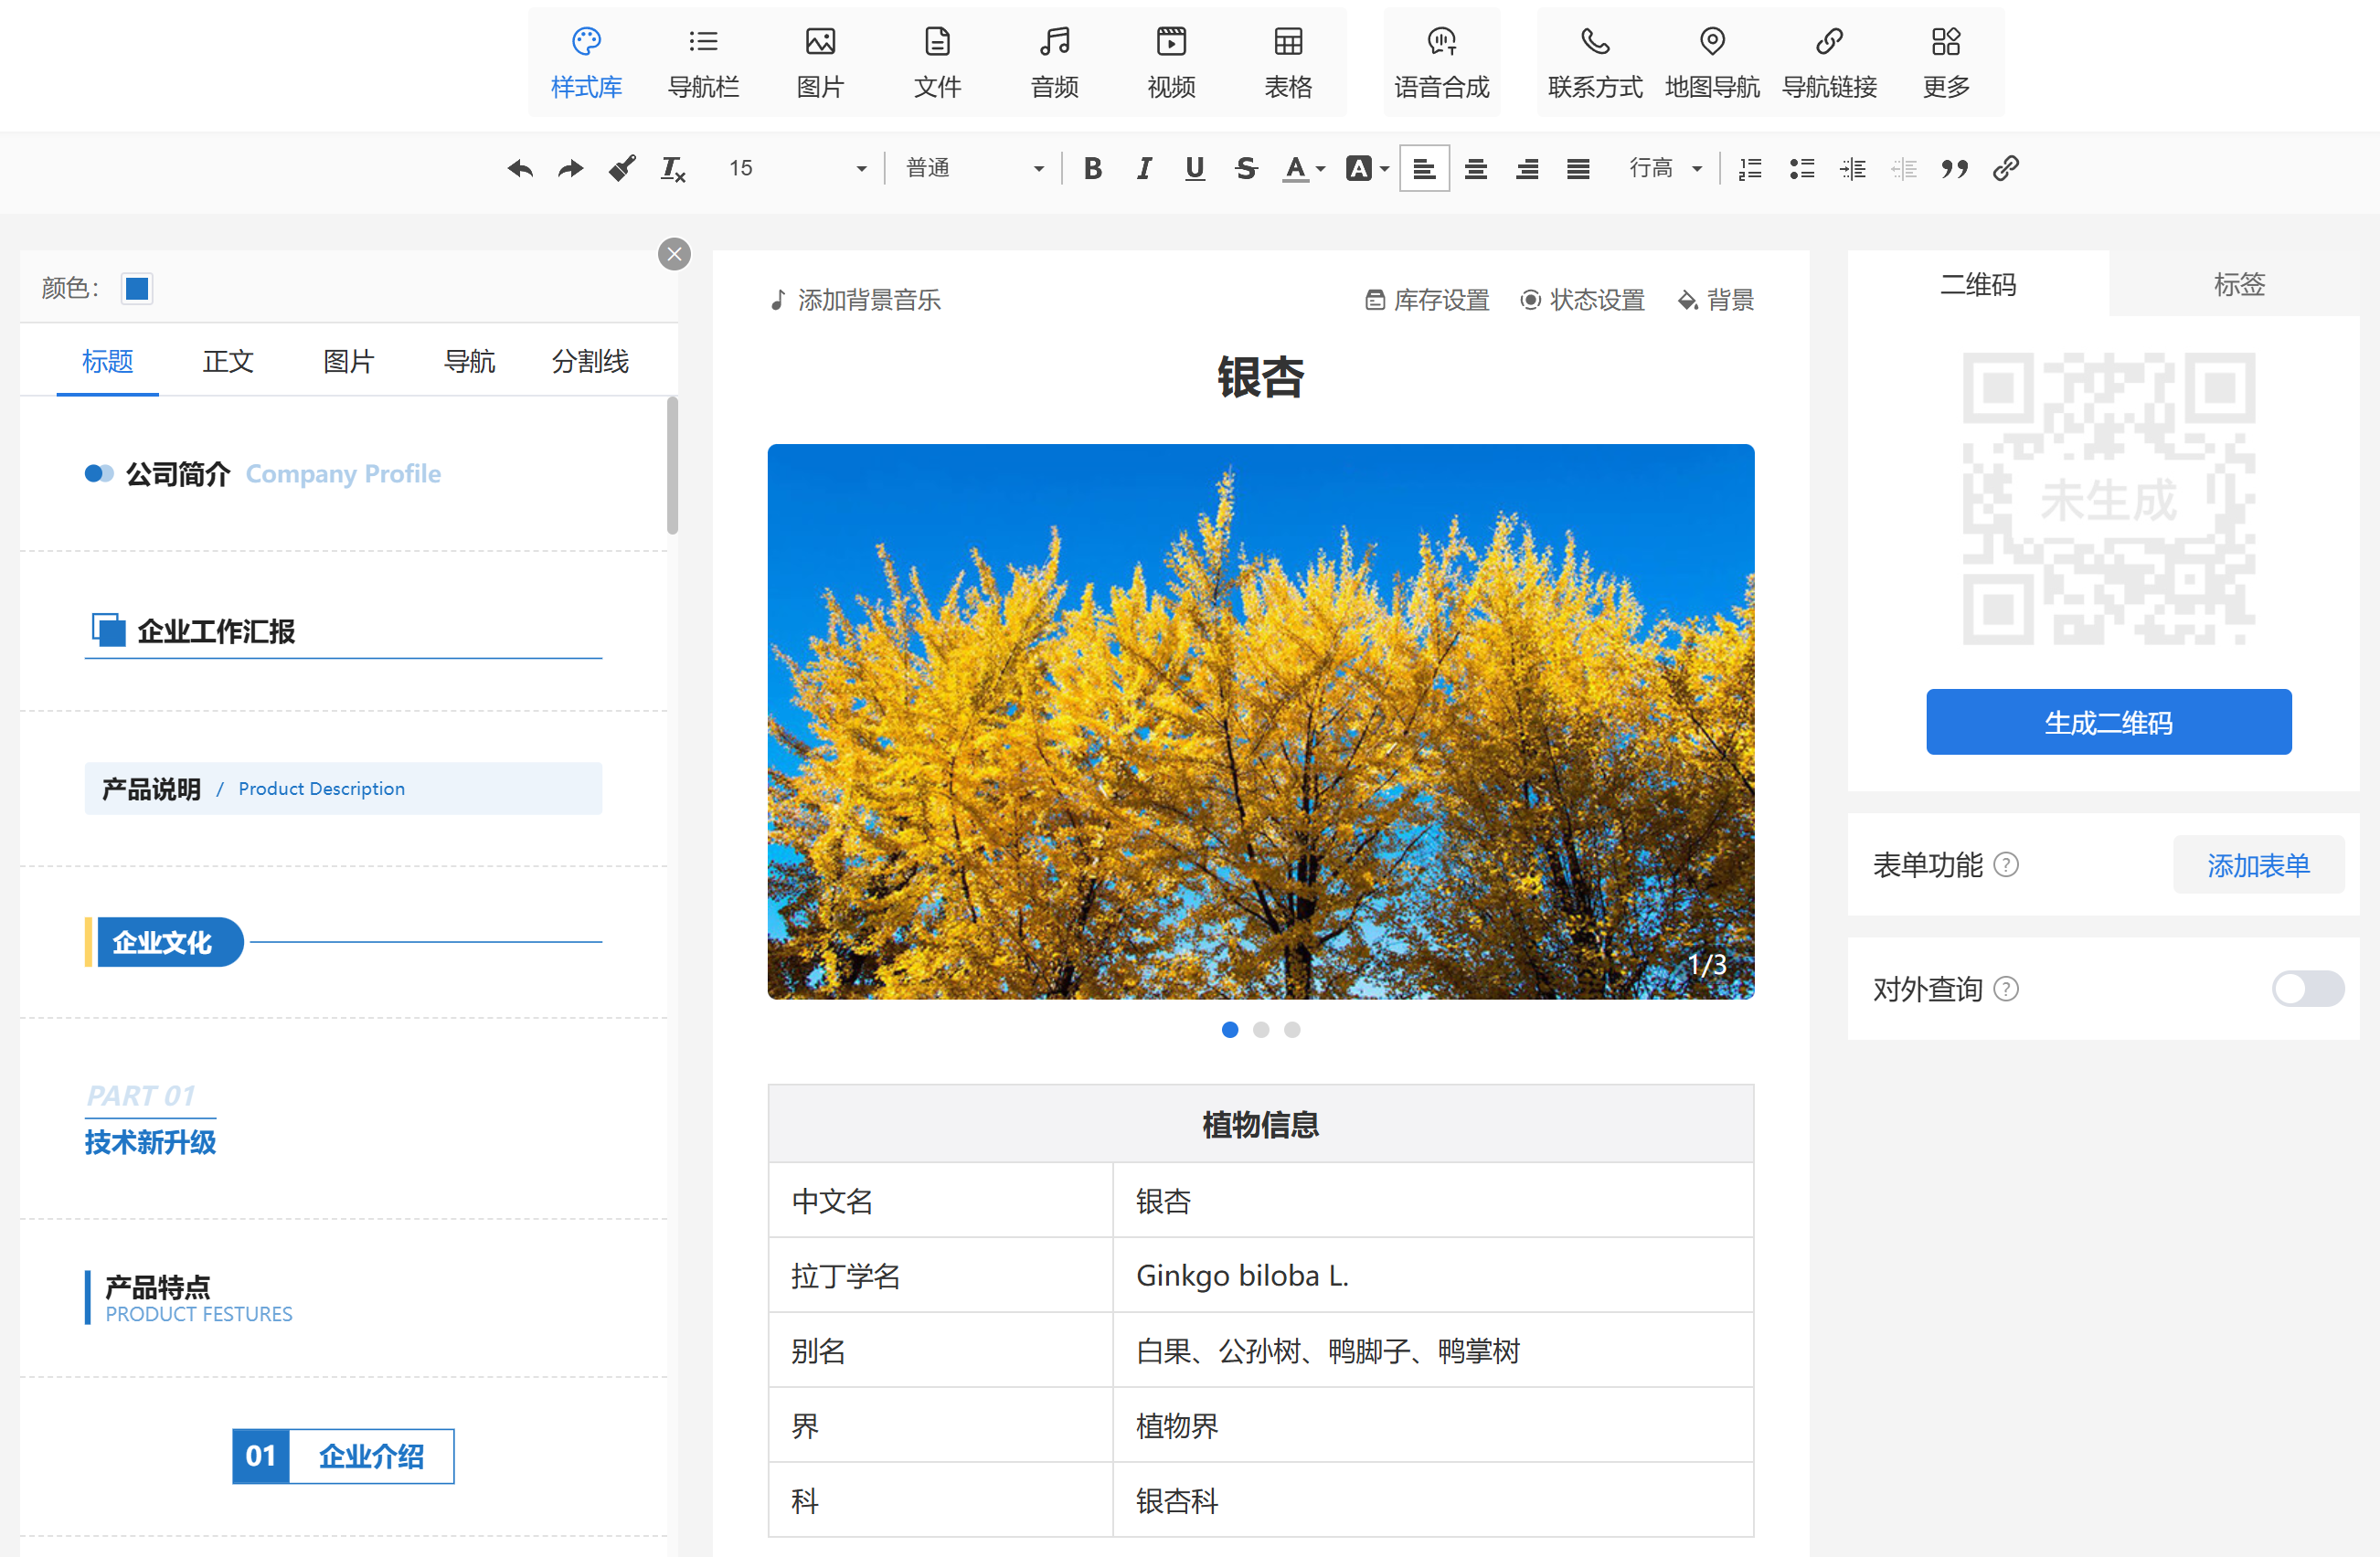Show help for 对外查询
The height and width of the screenshot is (1557, 2380).
pyautogui.click(x=2006, y=989)
